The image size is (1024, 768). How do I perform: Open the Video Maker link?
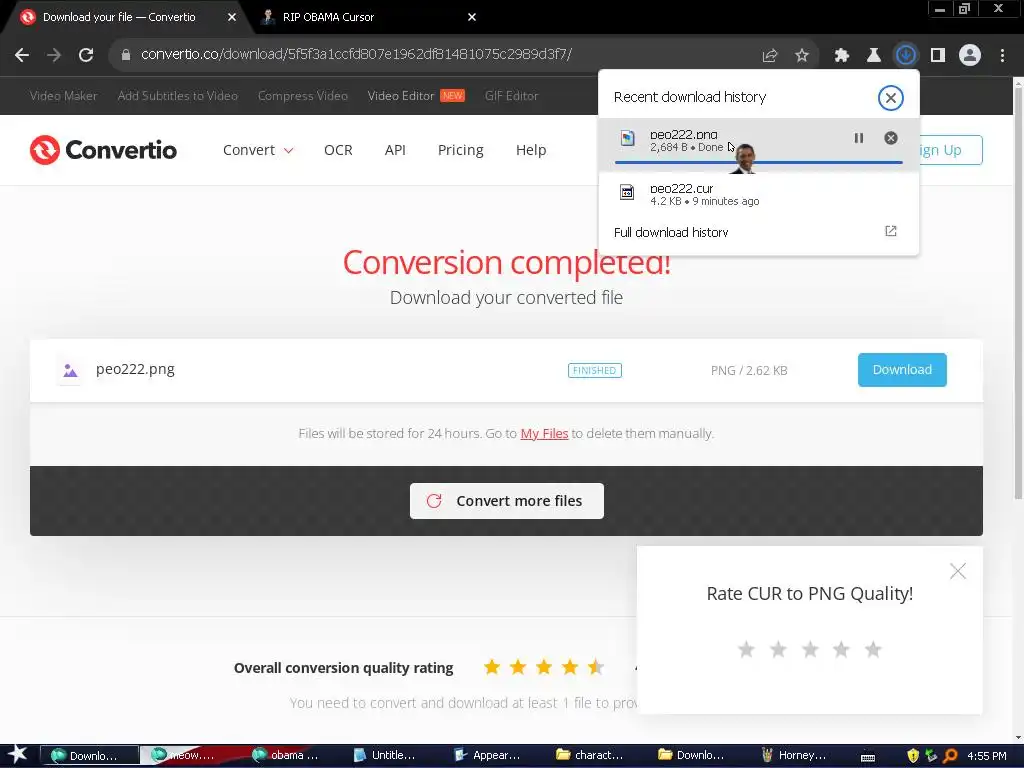[63, 96]
